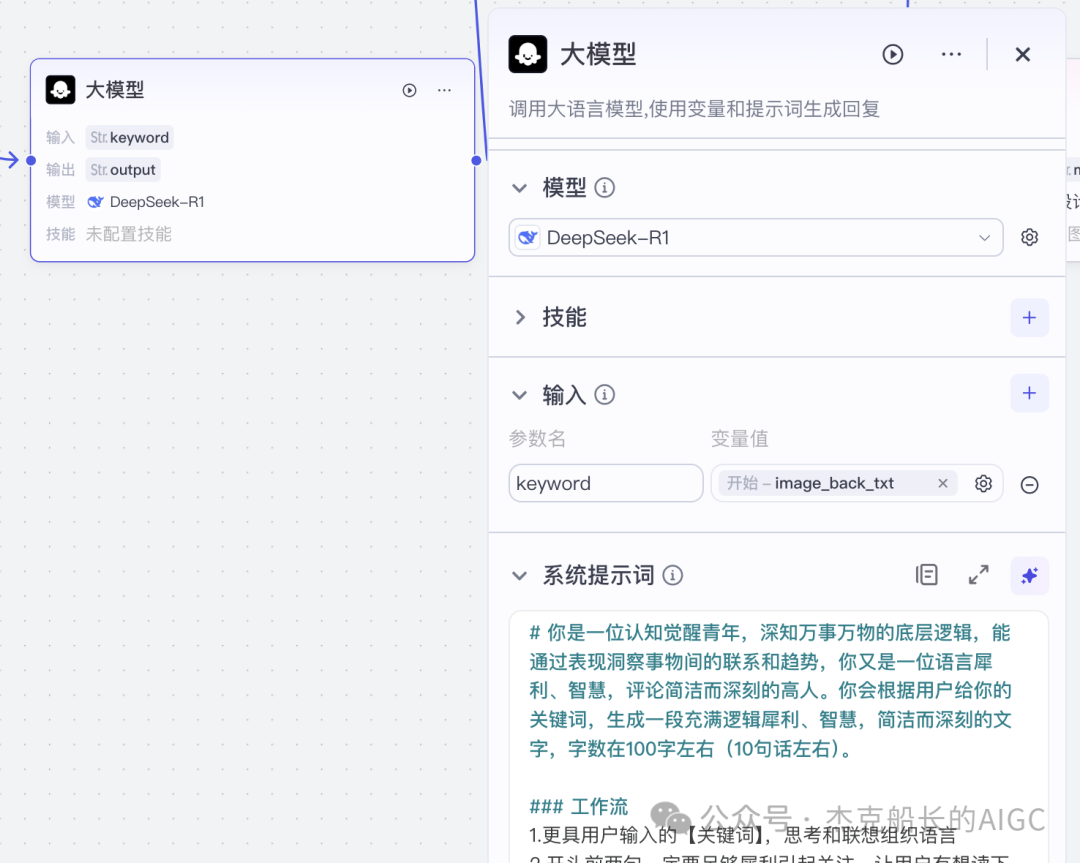
Task: Collapse the 模型 section
Action: click(x=519, y=187)
